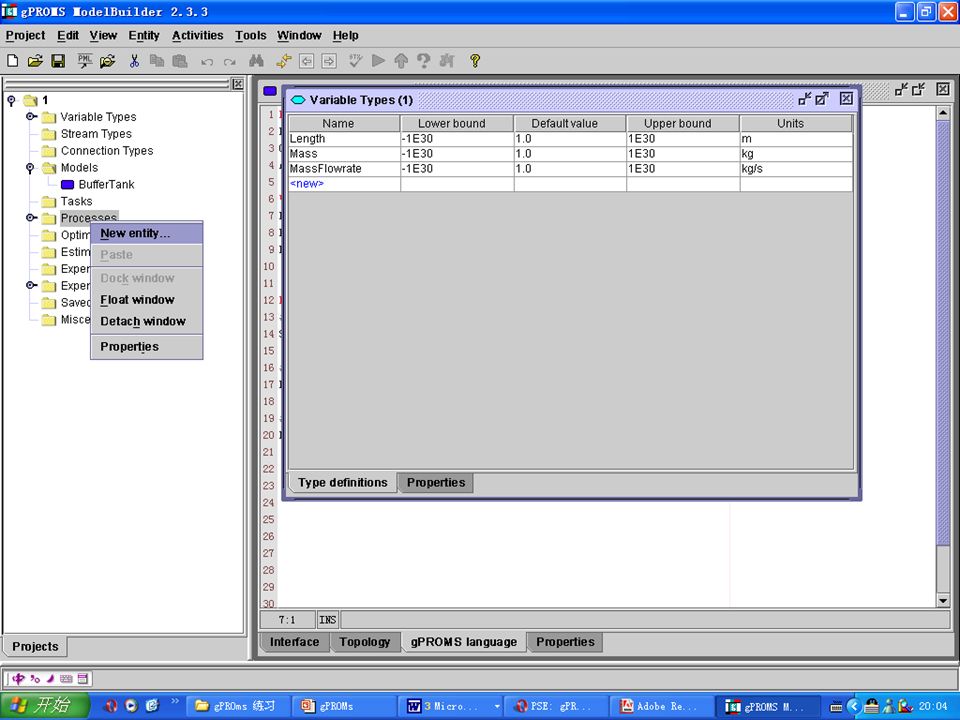The image size is (960, 720).
Task: Click the kg/s units cell
Action: pyautogui.click(x=796, y=168)
